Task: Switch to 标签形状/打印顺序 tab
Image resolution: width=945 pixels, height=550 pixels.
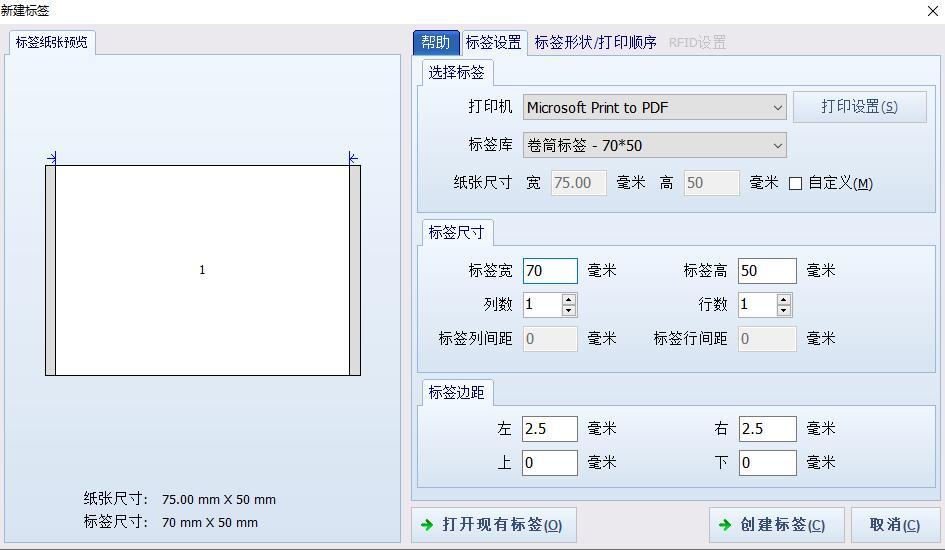Action: click(x=595, y=42)
